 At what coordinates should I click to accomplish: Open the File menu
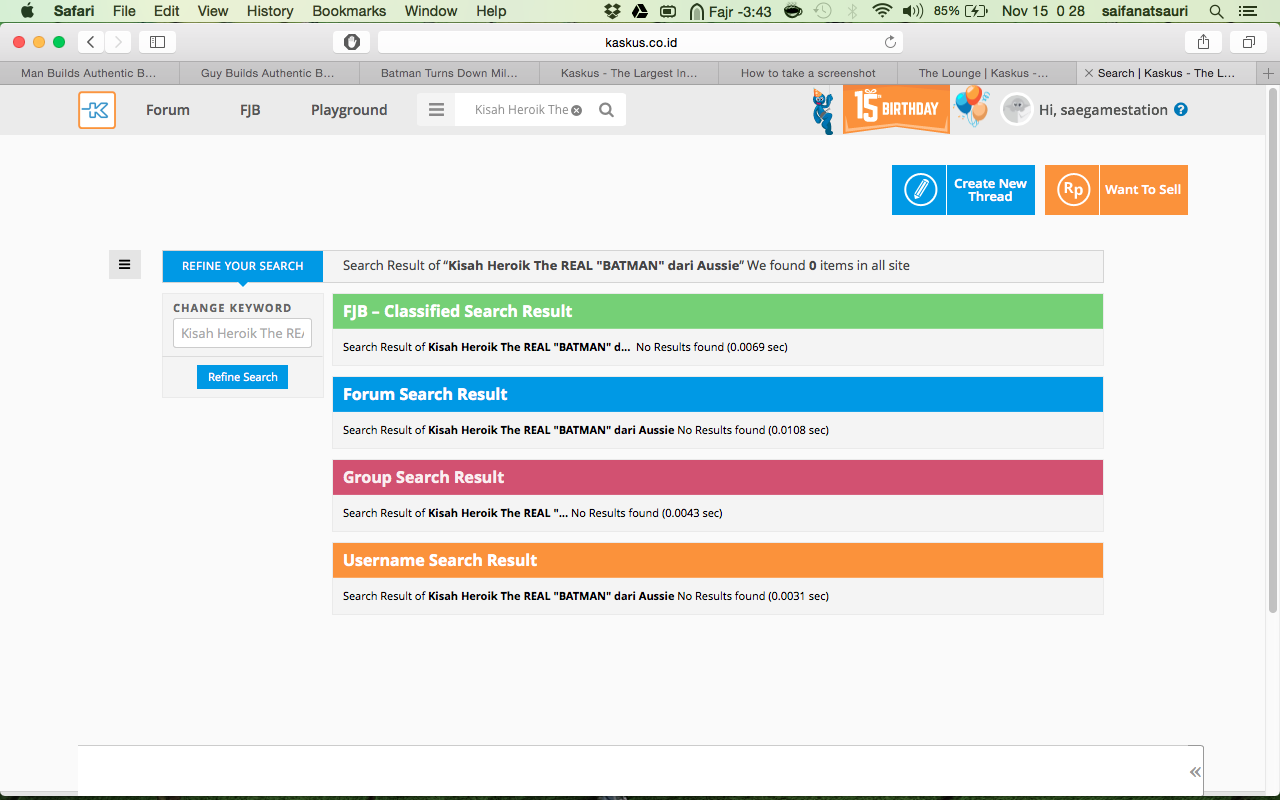(x=124, y=11)
